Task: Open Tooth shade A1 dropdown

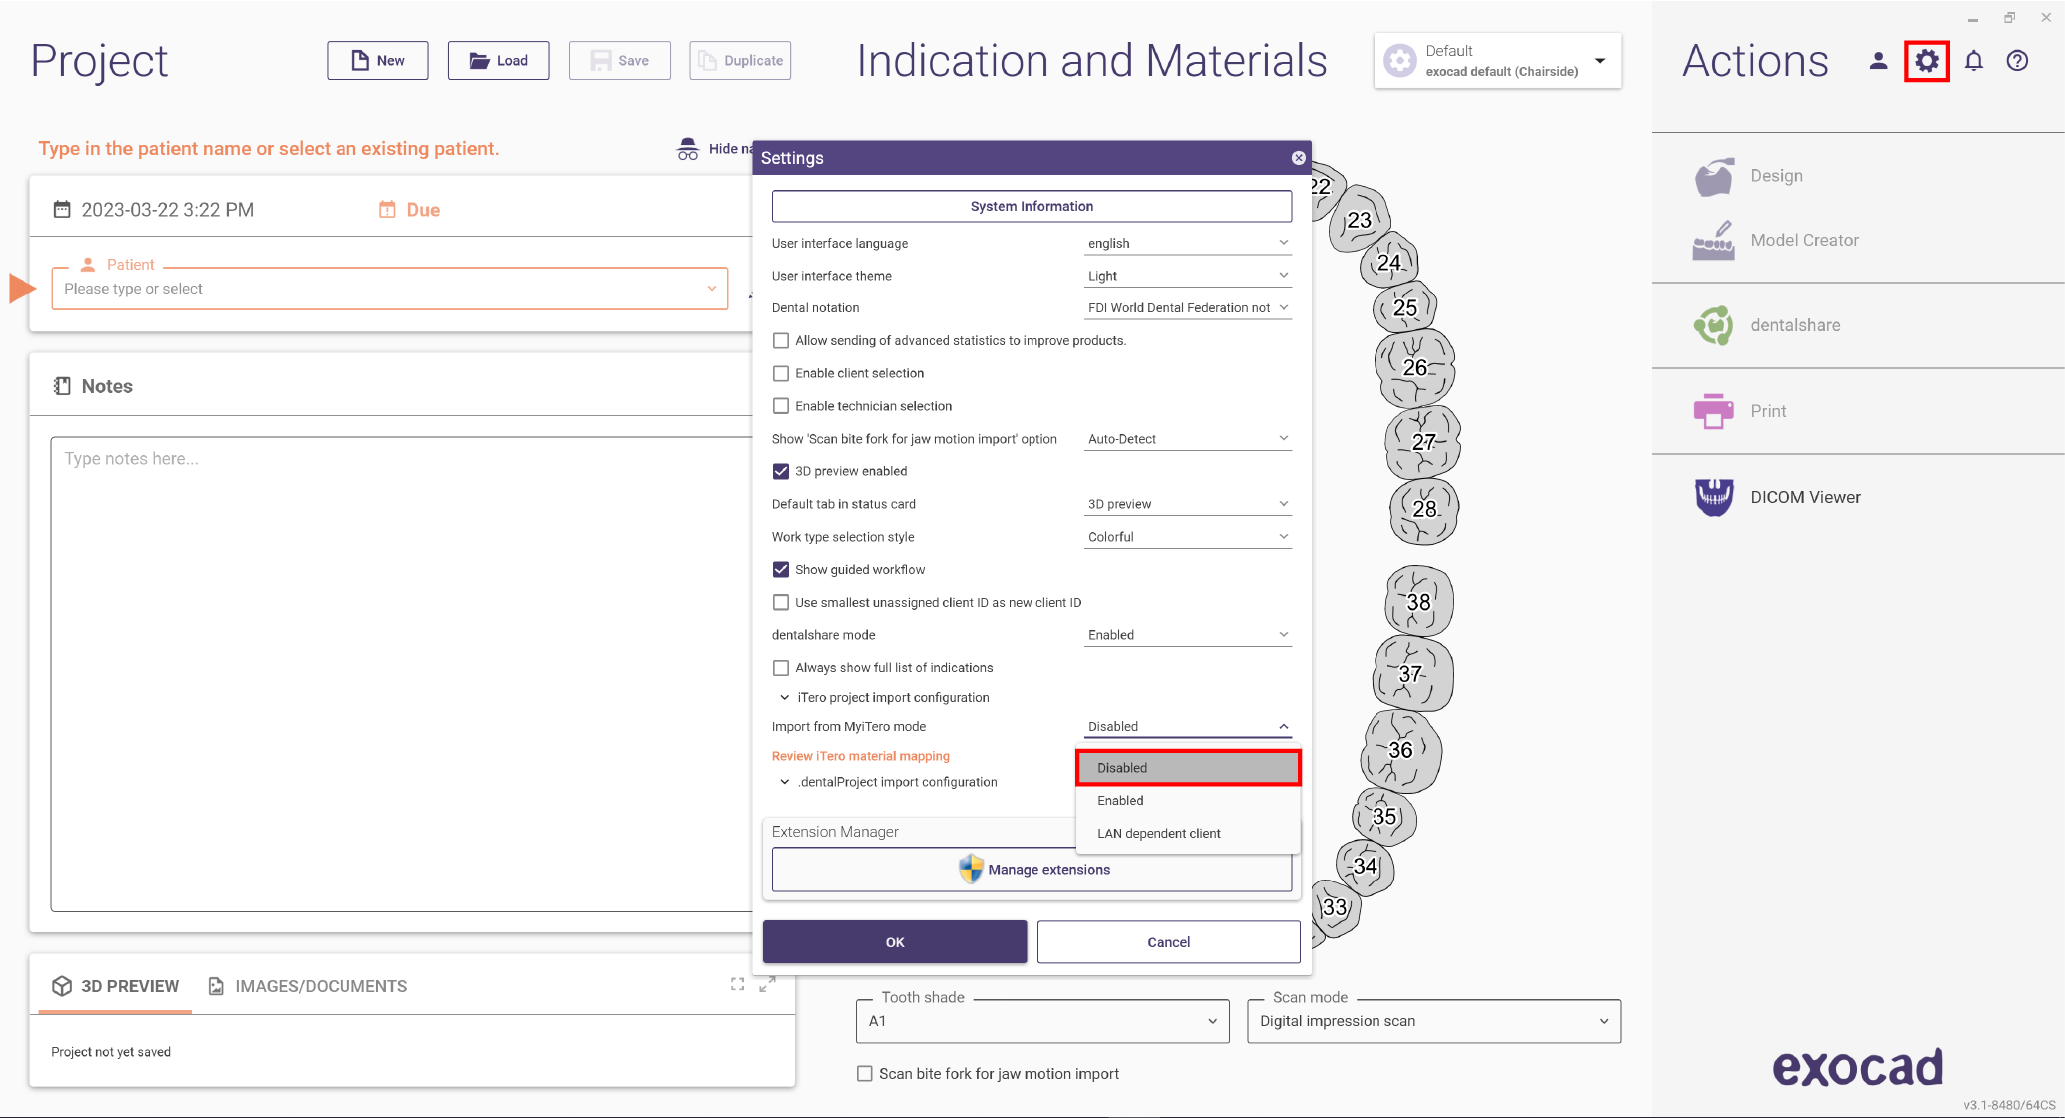Action: 1043,1021
